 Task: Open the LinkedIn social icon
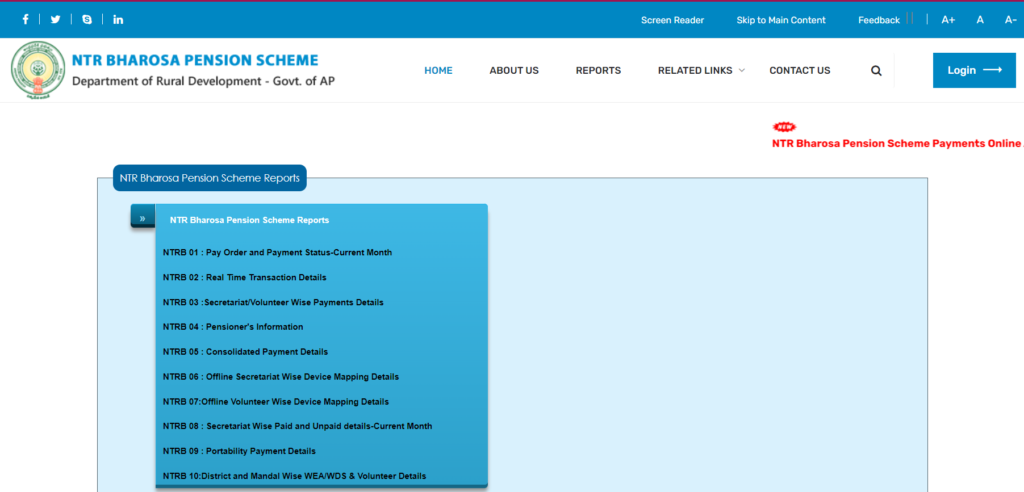(118, 20)
